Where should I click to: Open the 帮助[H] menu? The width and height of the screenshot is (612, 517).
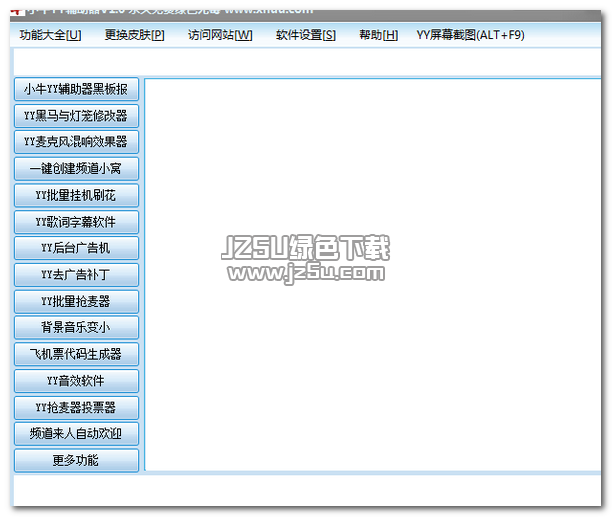tap(378, 35)
